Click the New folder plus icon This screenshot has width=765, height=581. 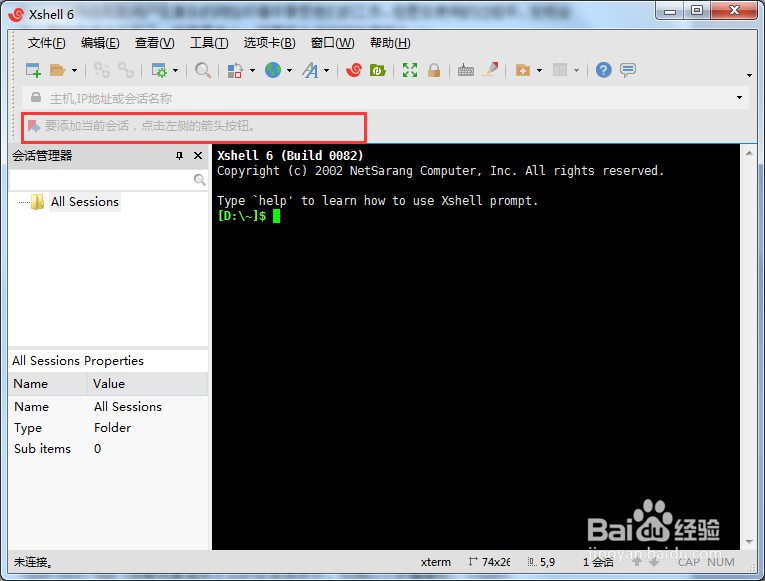(x=523, y=70)
